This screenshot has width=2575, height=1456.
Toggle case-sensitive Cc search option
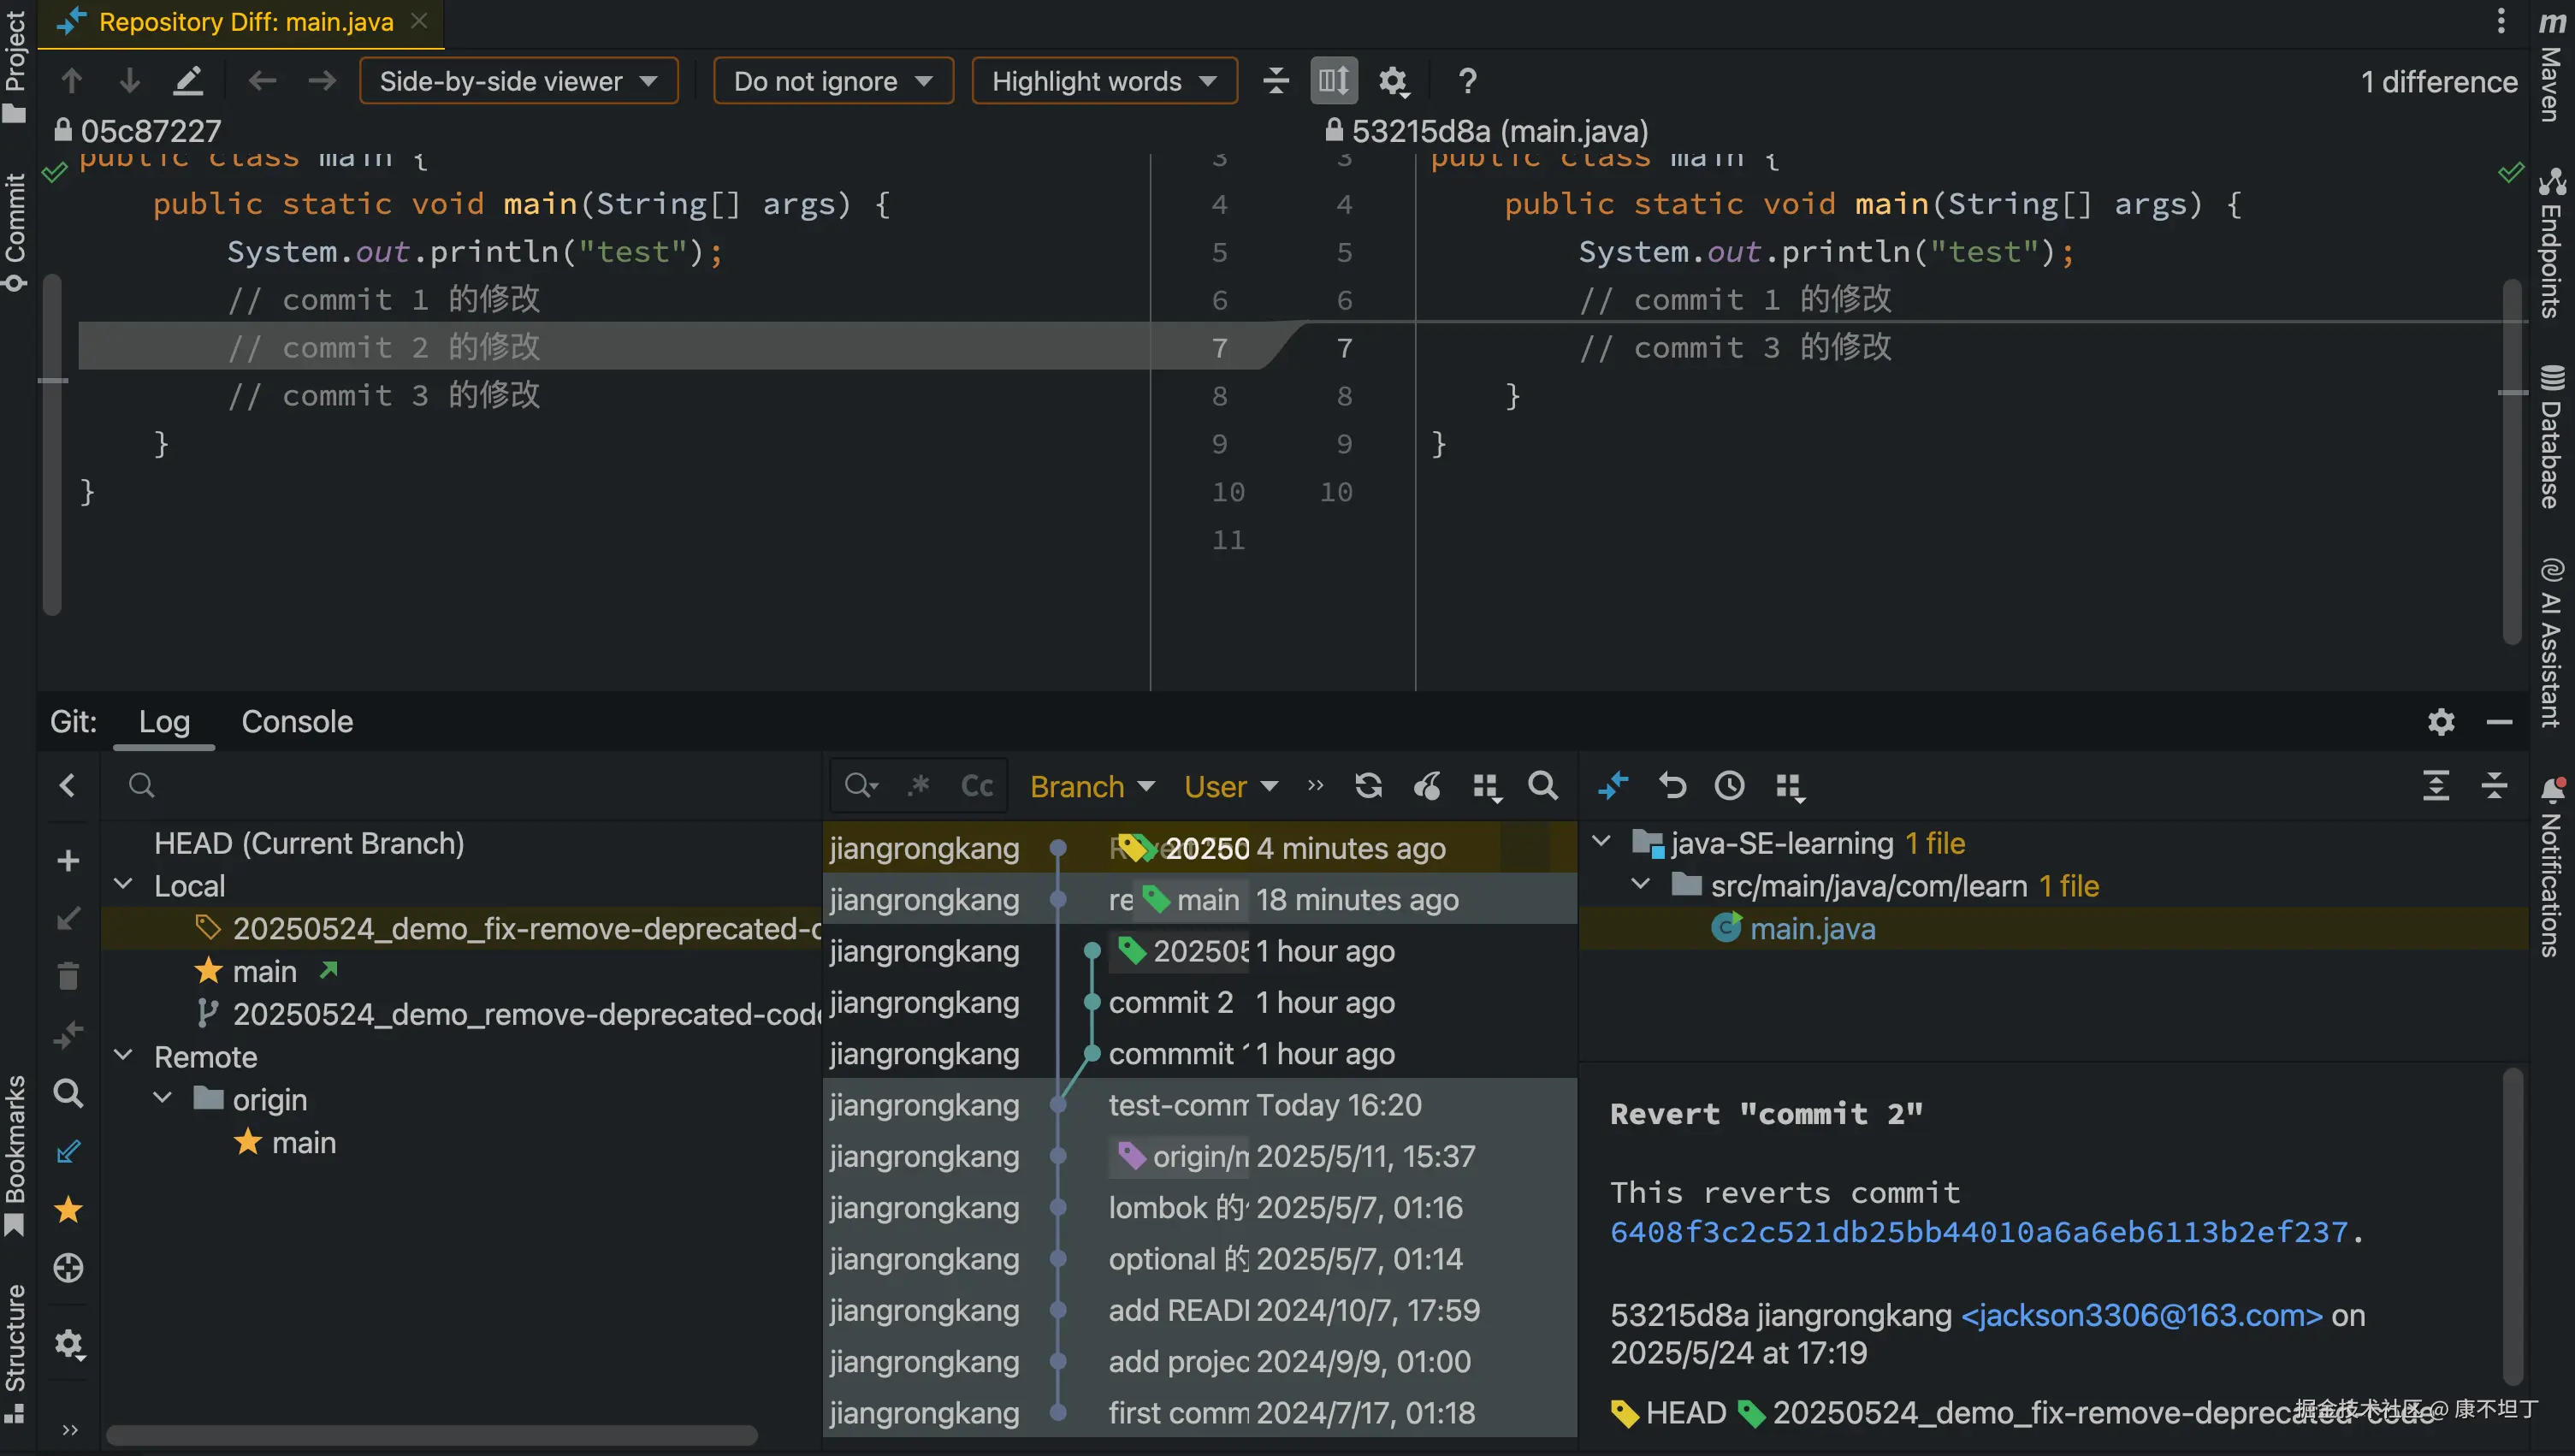point(976,786)
